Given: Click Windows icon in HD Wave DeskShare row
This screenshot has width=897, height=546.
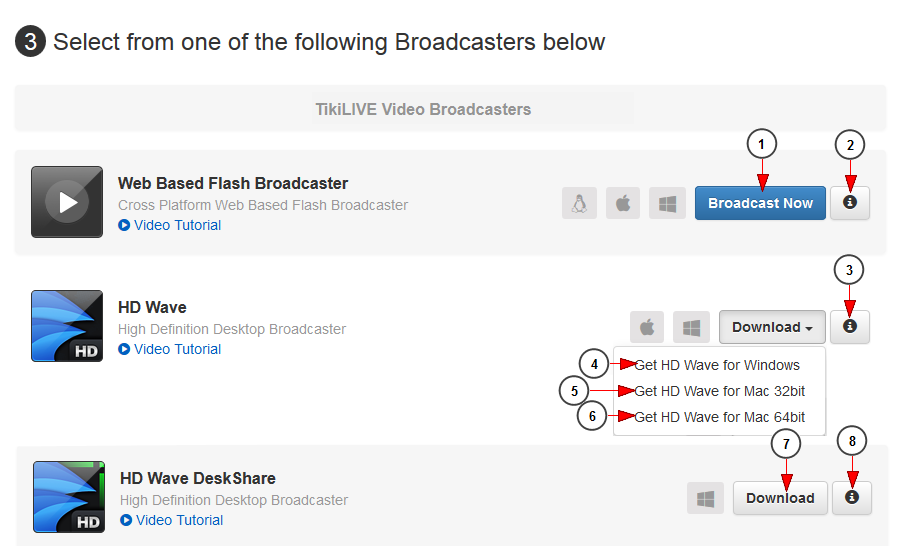Looking at the screenshot, I should pos(705,498).
